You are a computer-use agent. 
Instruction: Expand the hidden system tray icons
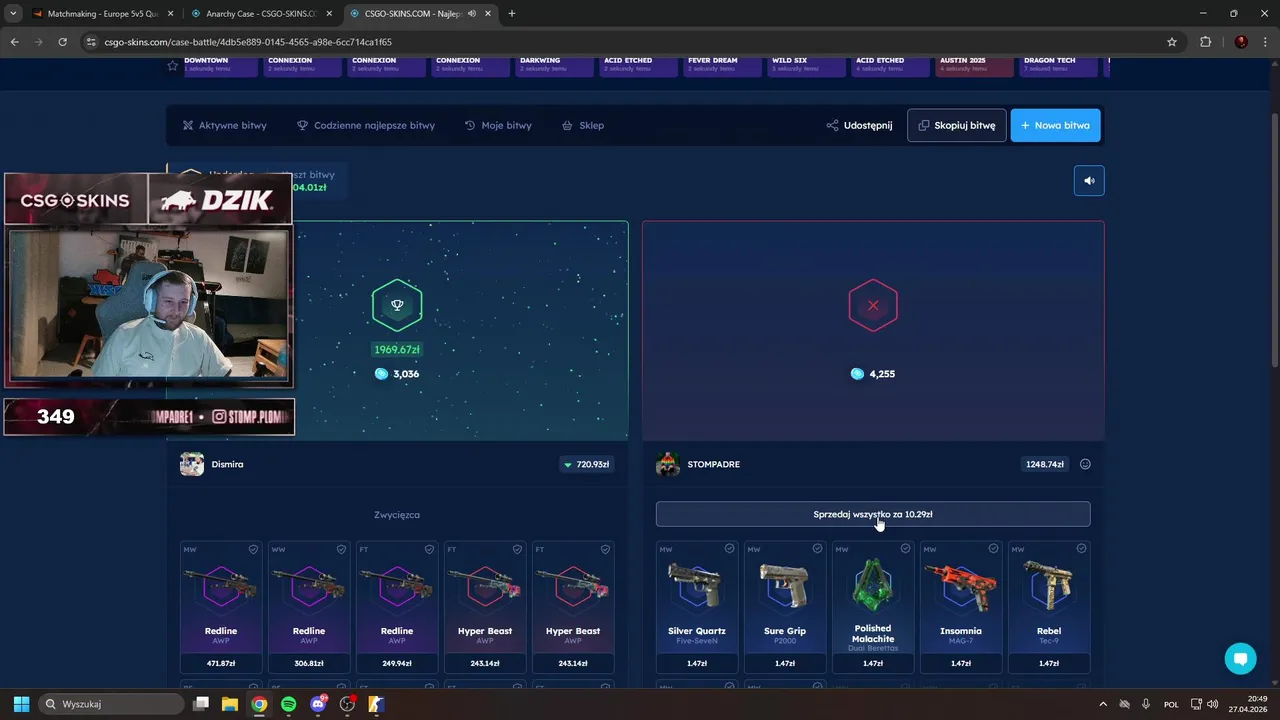coord(1103,704)
